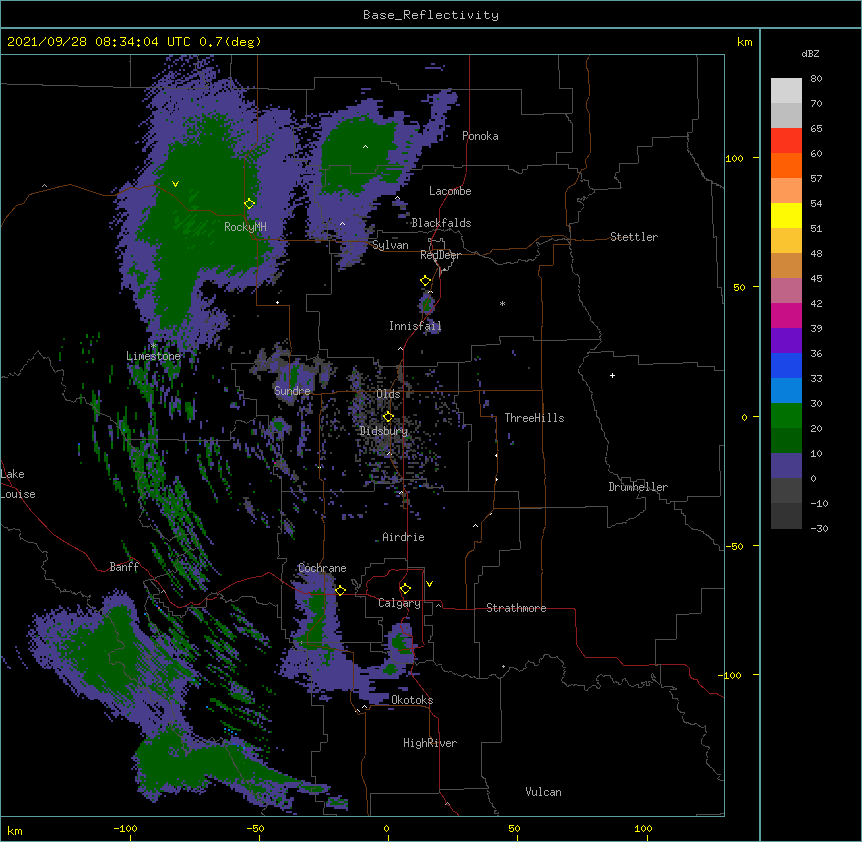Click the -50 tick on right axis
Screen dimensions: 862x842
[734, 546]
